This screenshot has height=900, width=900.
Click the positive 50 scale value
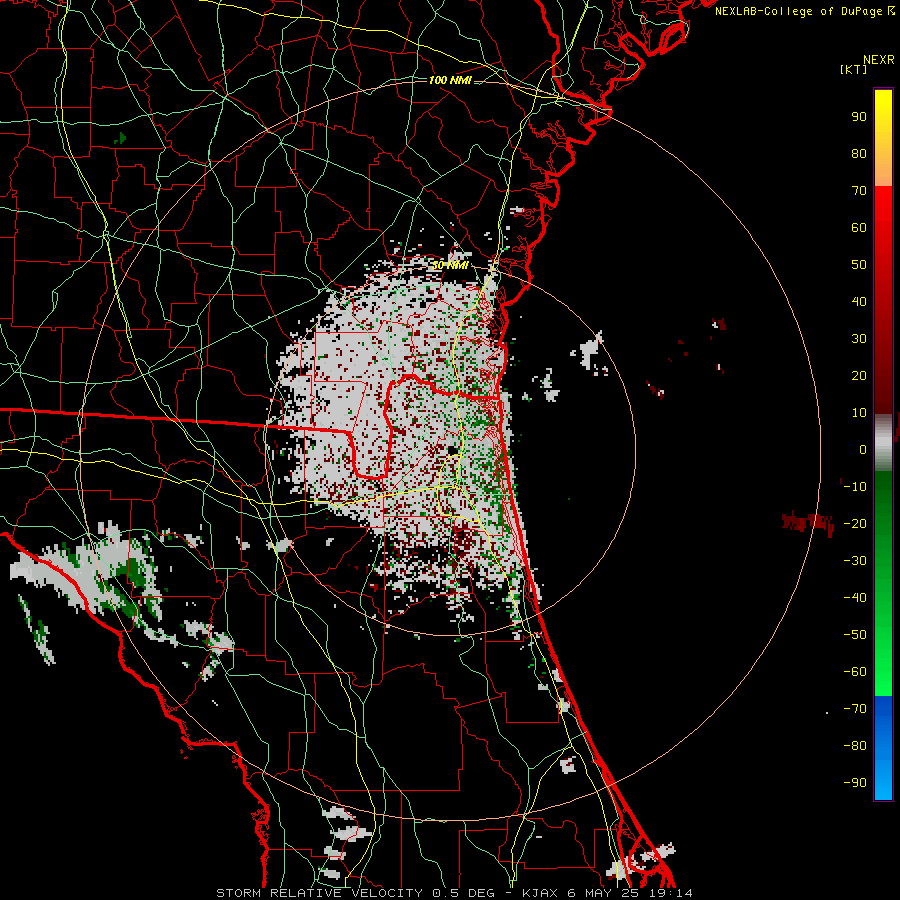859,265
